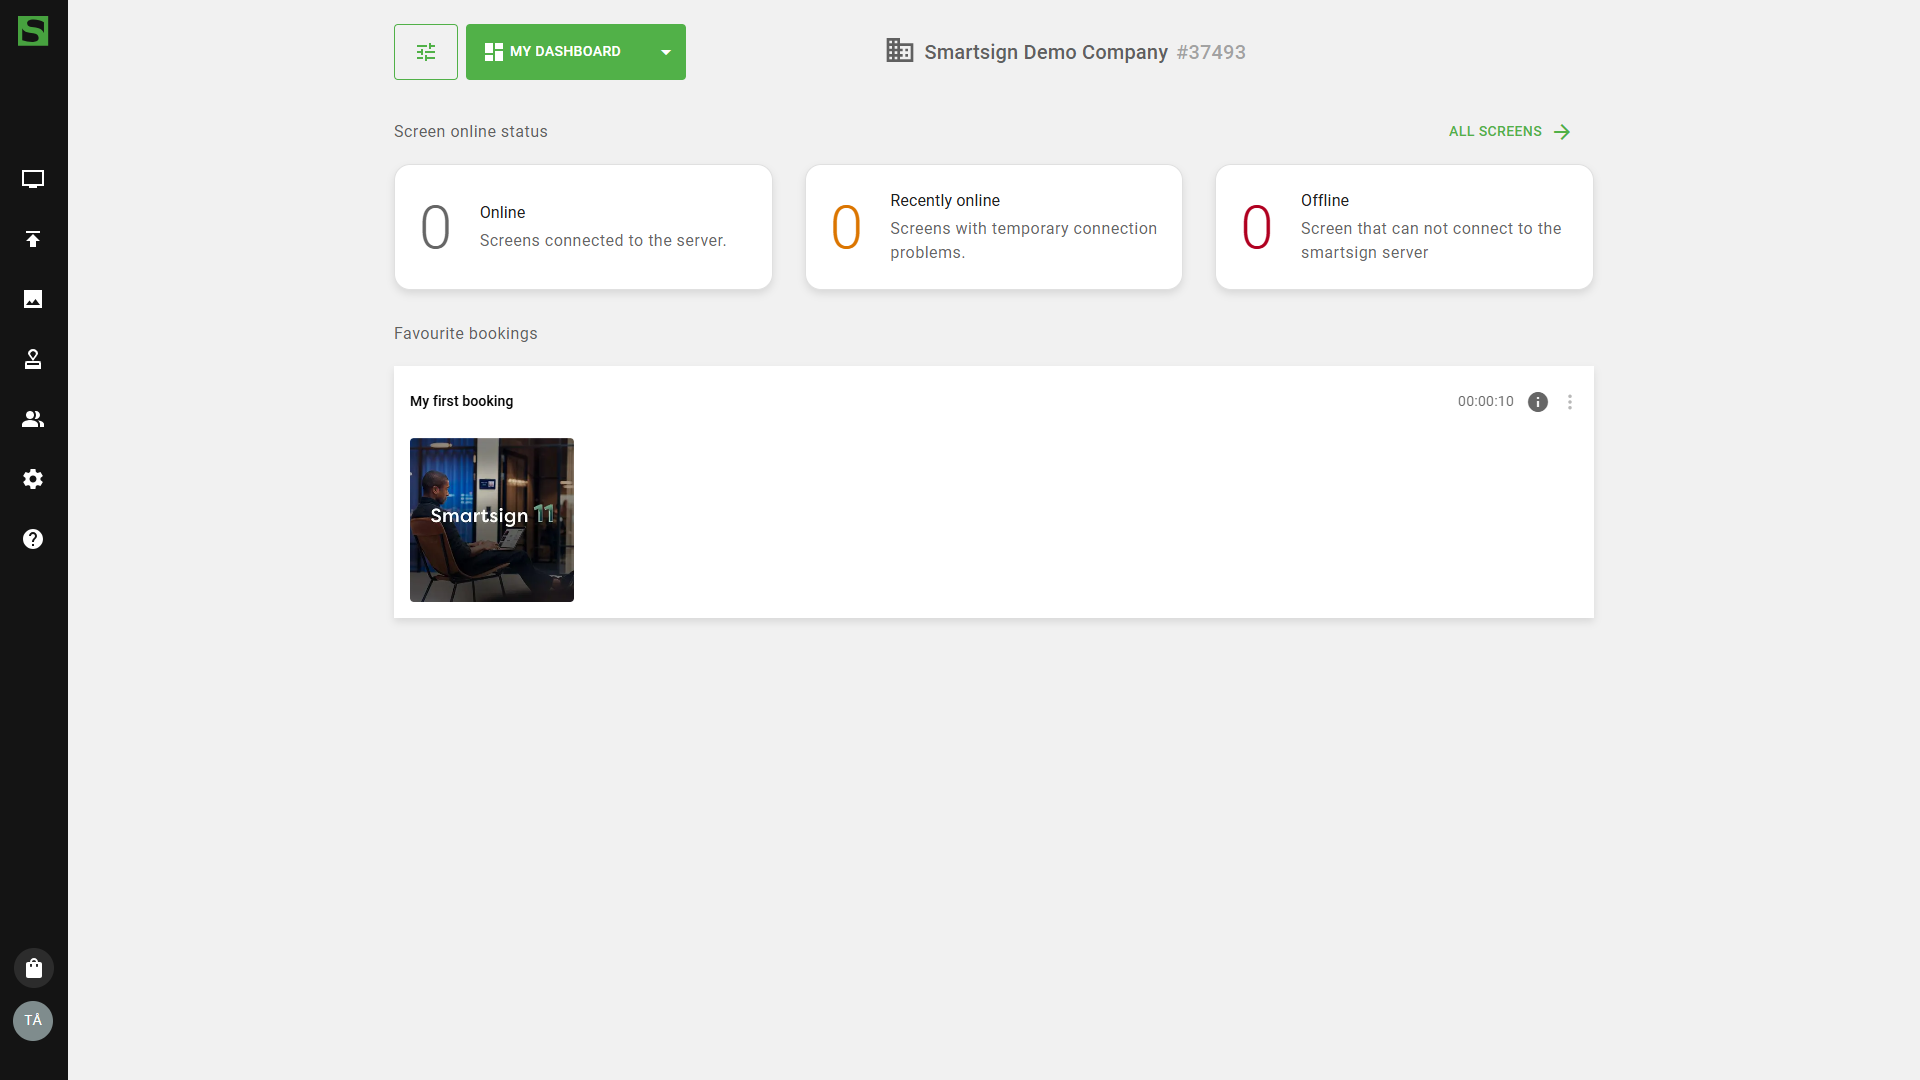Open the media library image icon
The image size is (1920, 1080).
click(33, 299)
